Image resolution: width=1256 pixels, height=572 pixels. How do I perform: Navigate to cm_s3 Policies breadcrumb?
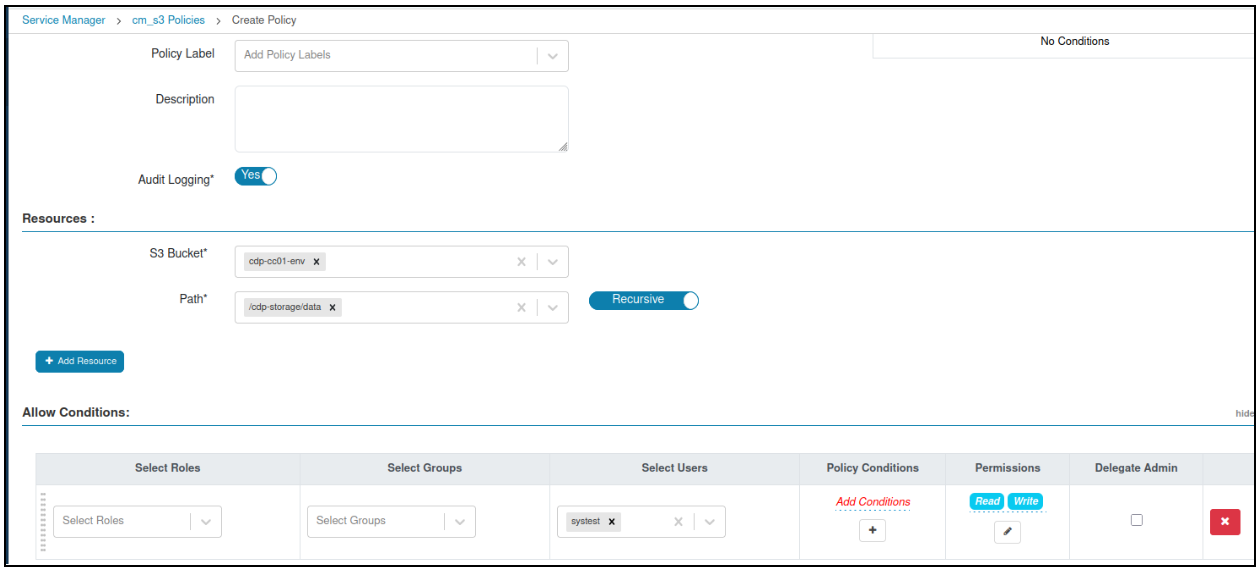click(x=168, y=20)
